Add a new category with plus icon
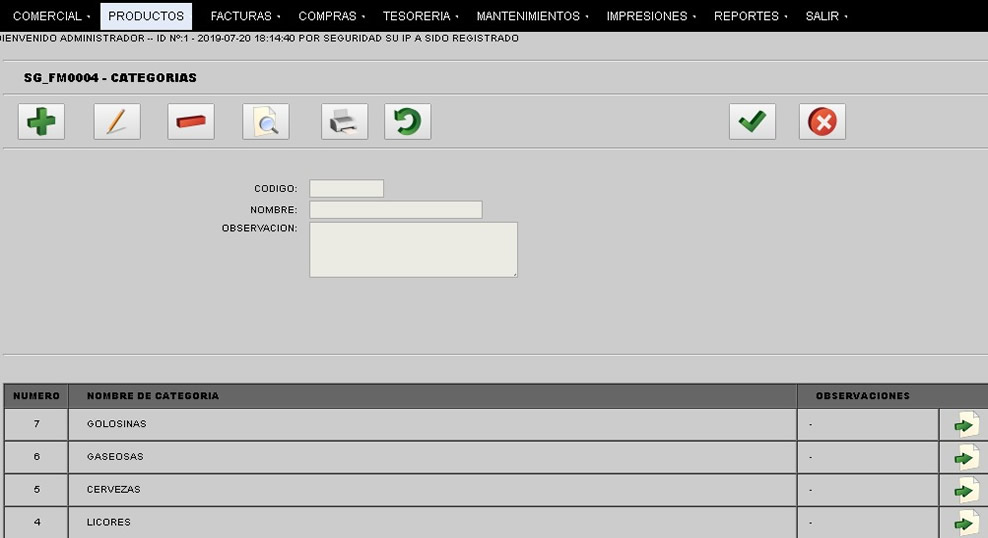 [42, 122]
